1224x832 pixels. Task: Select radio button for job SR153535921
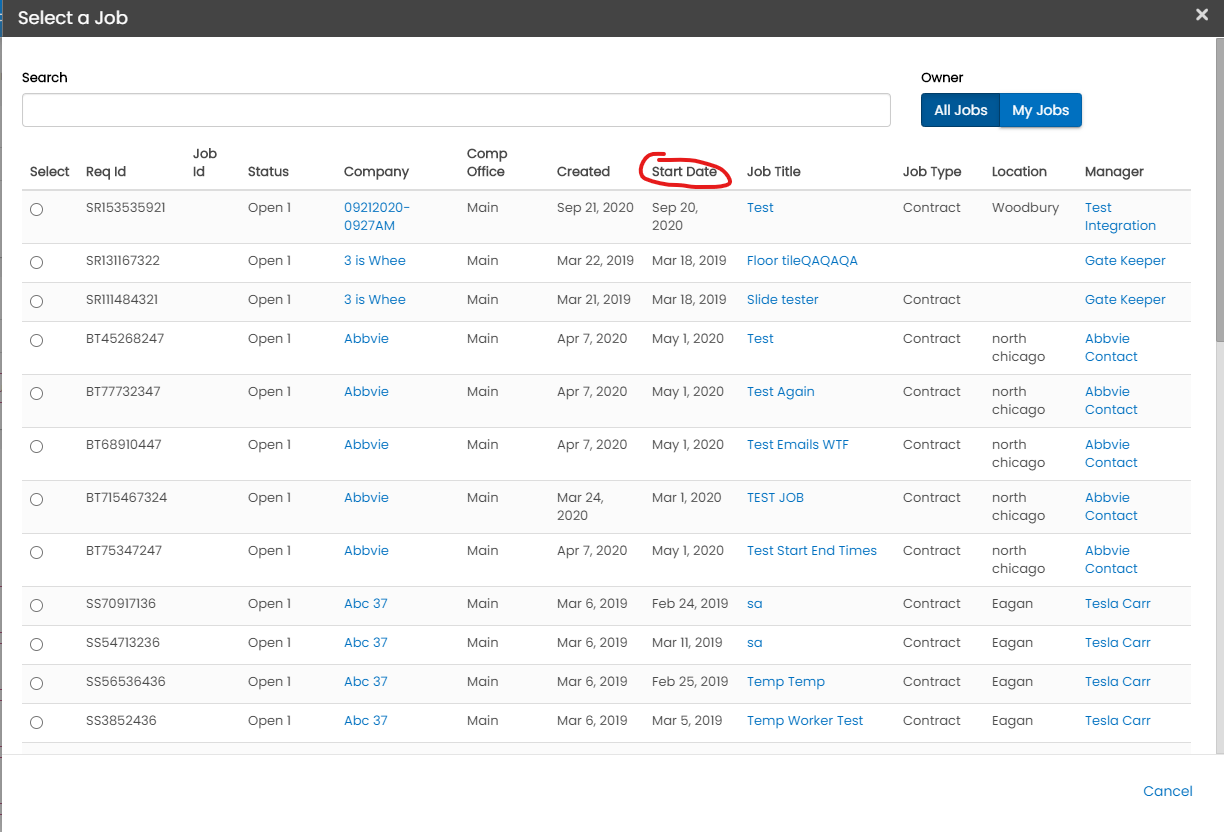pos(37,209)
